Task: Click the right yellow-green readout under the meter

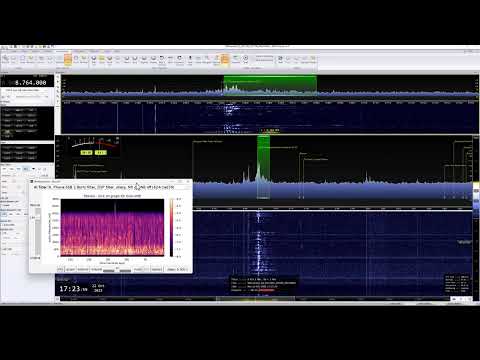Action: [101, 152]
